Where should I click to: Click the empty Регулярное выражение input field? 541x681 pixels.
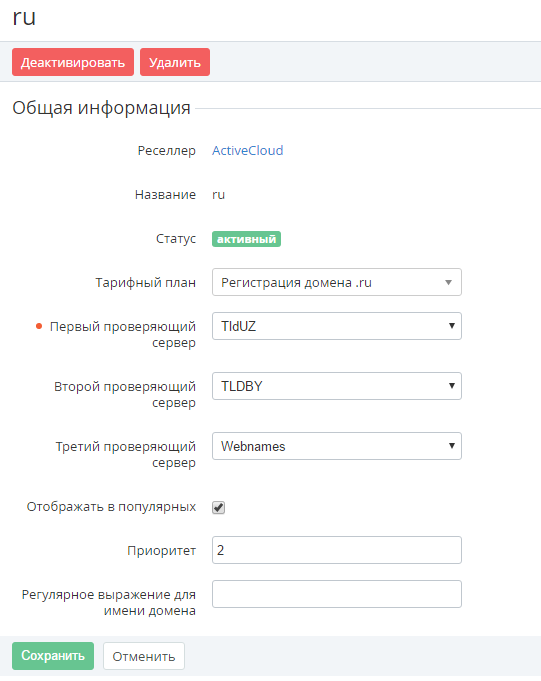tap(336, 594)
